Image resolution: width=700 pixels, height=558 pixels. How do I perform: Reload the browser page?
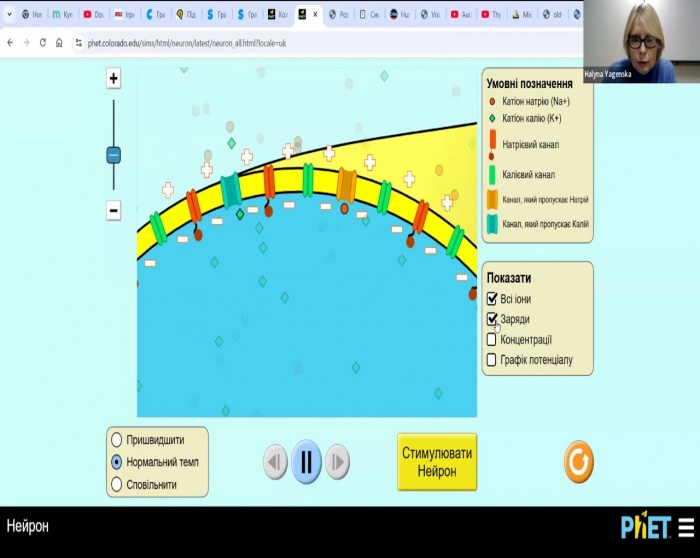pyautogui.click(x=42, y=43)
